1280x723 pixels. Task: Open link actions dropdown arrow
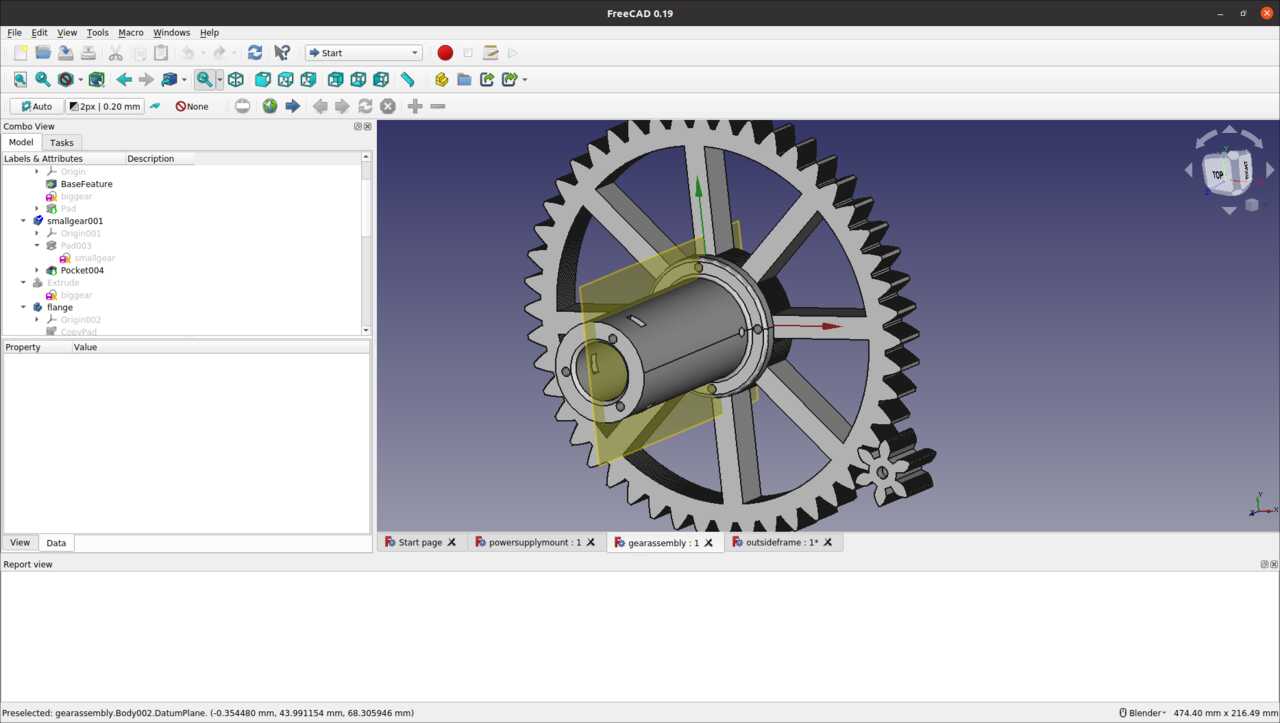coord(525,80)
